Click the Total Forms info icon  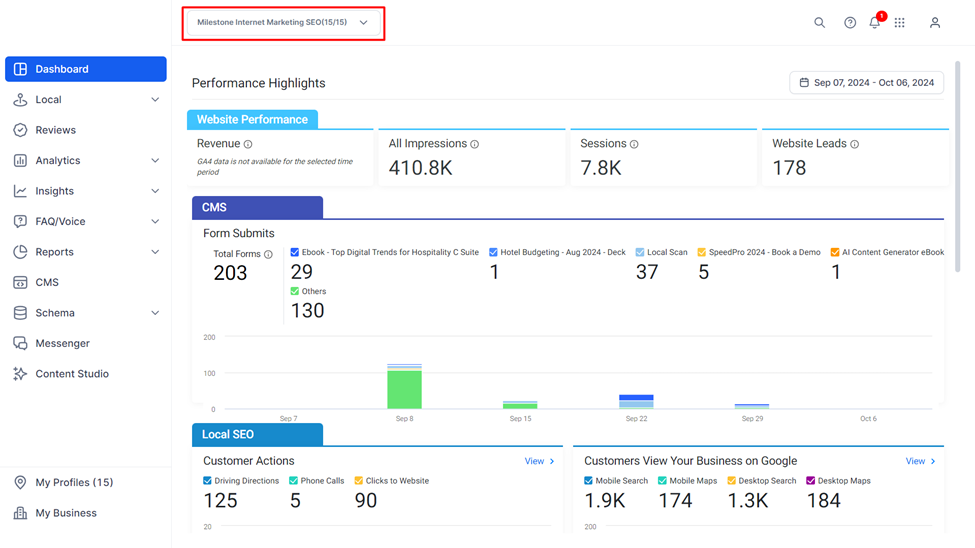[268, 254]
